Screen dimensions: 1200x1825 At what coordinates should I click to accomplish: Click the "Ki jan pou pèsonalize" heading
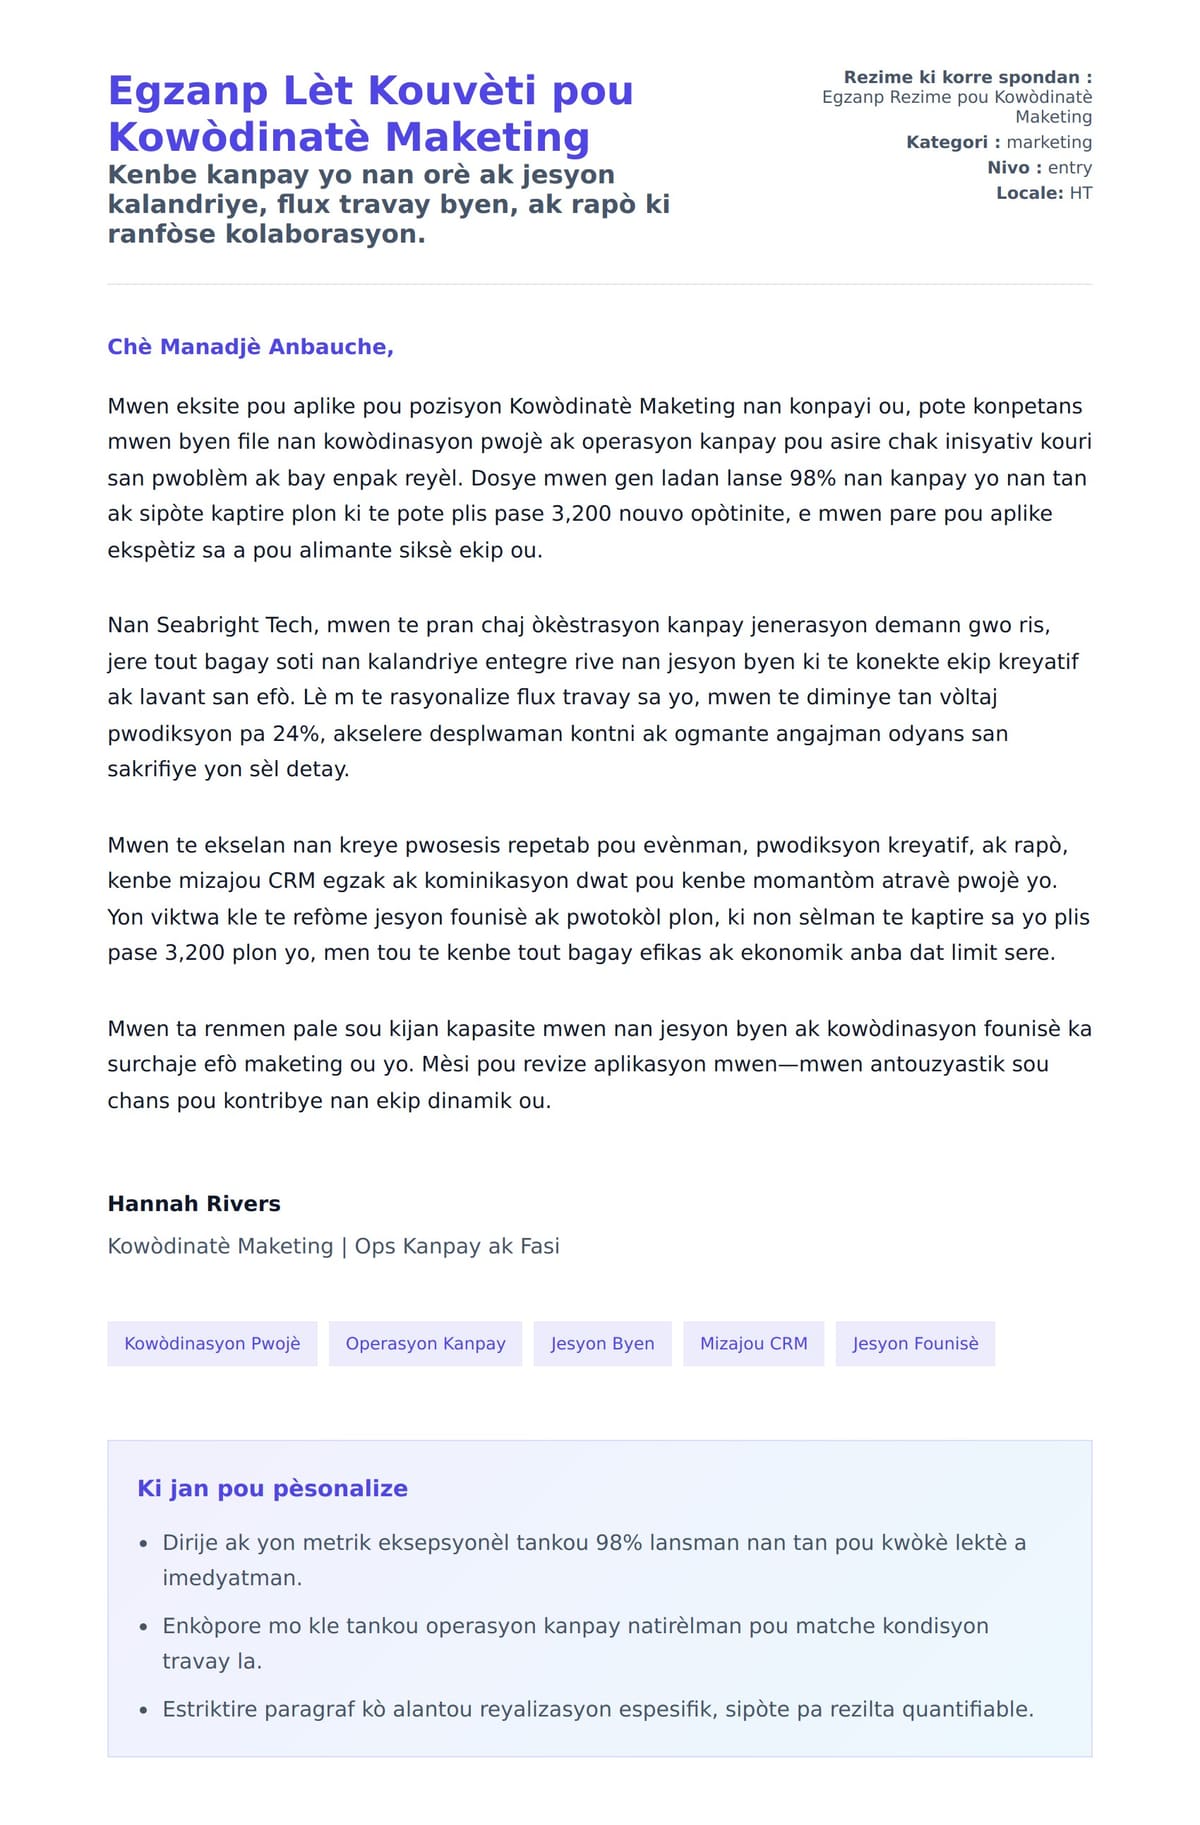(272, 1489)
